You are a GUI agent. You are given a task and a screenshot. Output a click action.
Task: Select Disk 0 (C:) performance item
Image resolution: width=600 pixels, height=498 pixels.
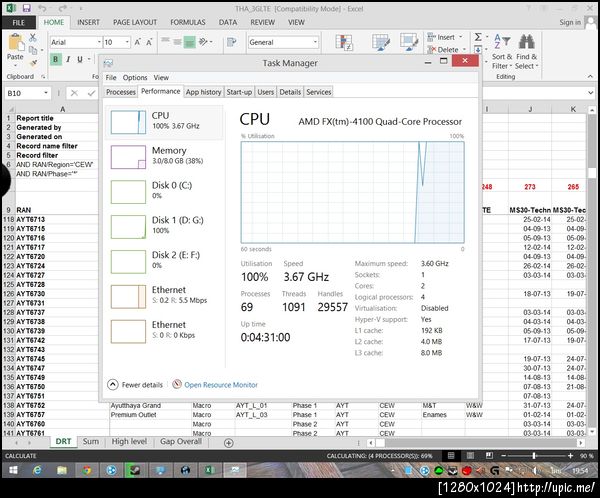click(165, 191)
